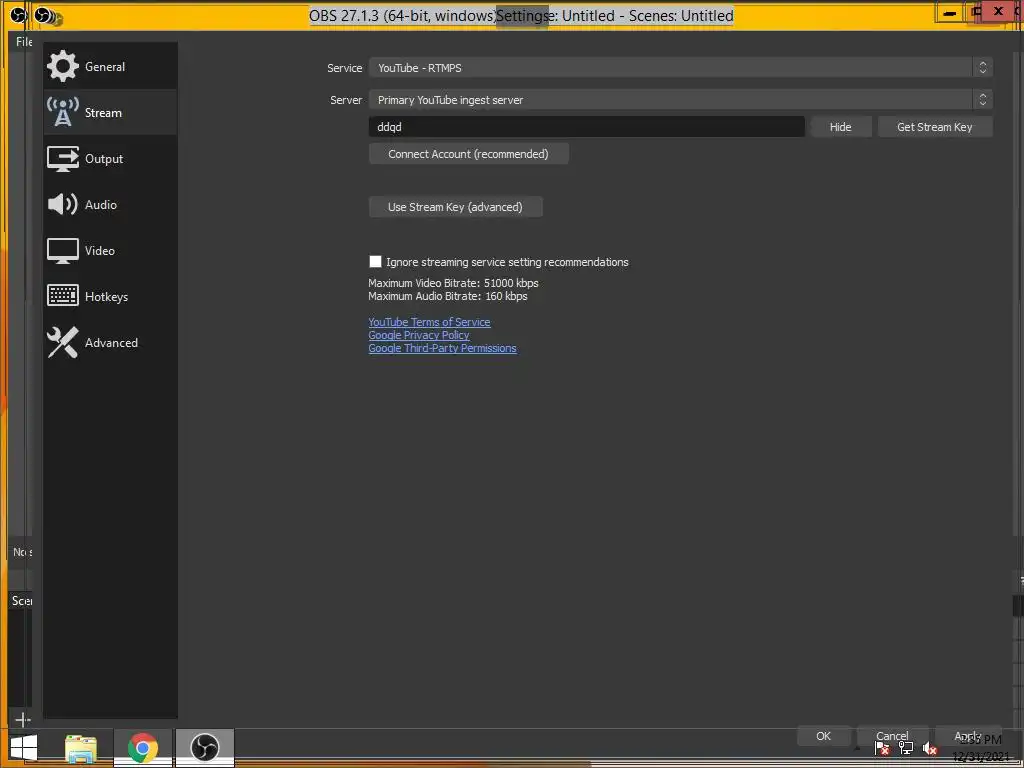
Task: Switch to the Advanced settings tab
Action: pos(110,343)
